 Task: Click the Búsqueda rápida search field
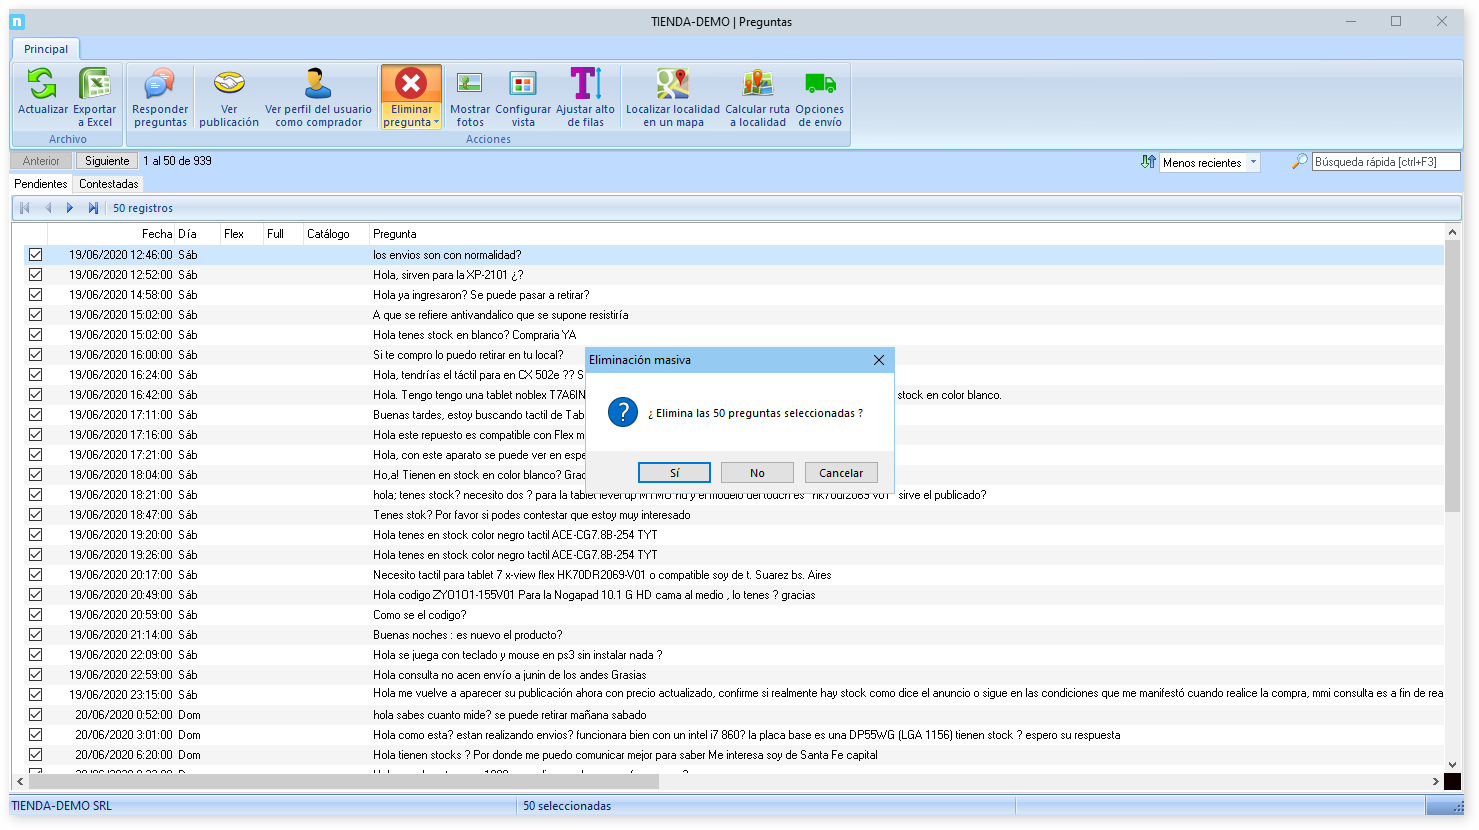tap(1385, 162)
